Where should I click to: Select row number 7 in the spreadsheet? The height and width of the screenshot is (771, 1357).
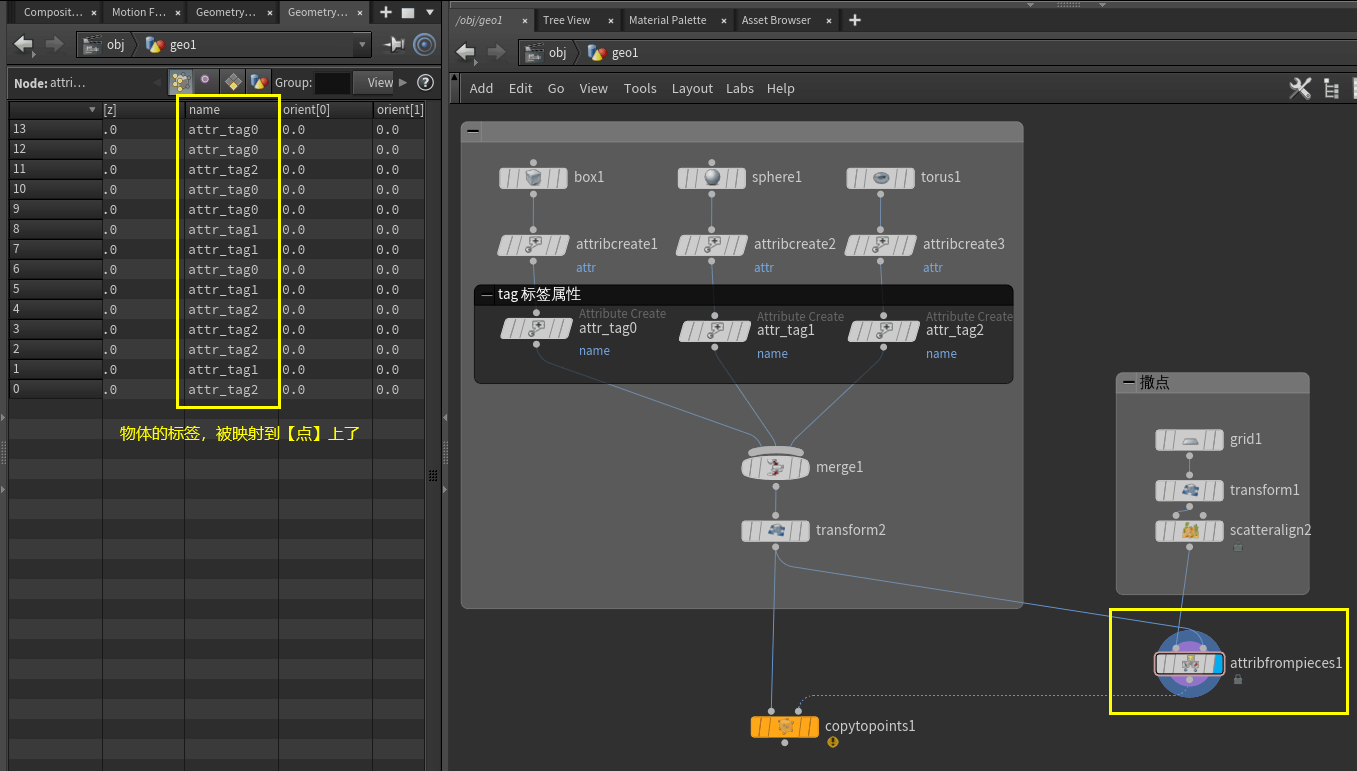pos(55,250)
